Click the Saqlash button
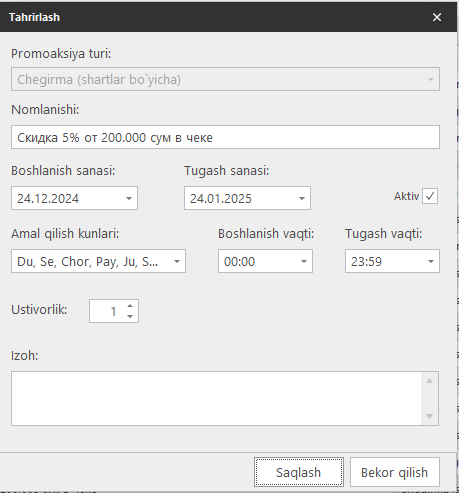Viewport: 459px width, 493px height. tap(299, 472)
